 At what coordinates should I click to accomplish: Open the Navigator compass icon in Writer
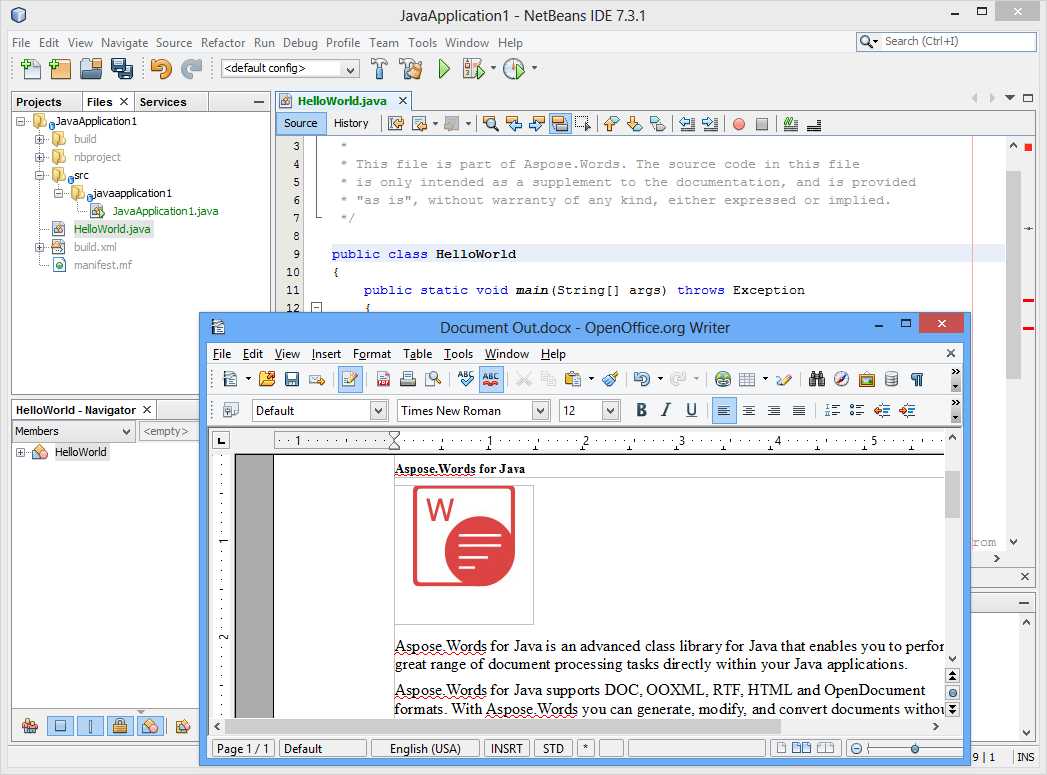(x=841, y=379)
